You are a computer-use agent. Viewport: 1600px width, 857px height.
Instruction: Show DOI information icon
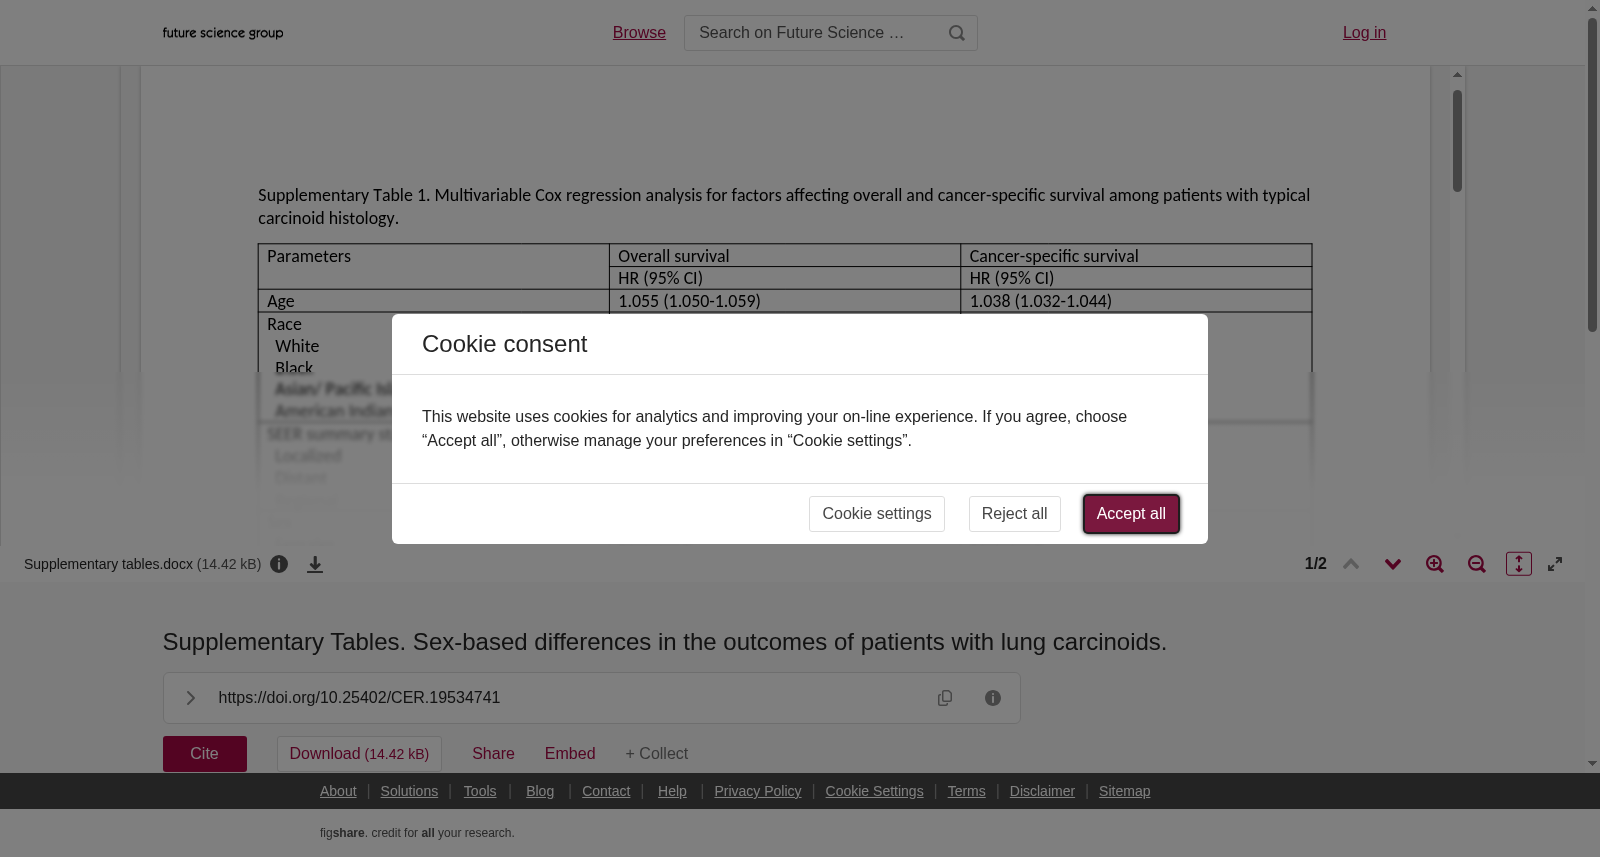(993, 698)
